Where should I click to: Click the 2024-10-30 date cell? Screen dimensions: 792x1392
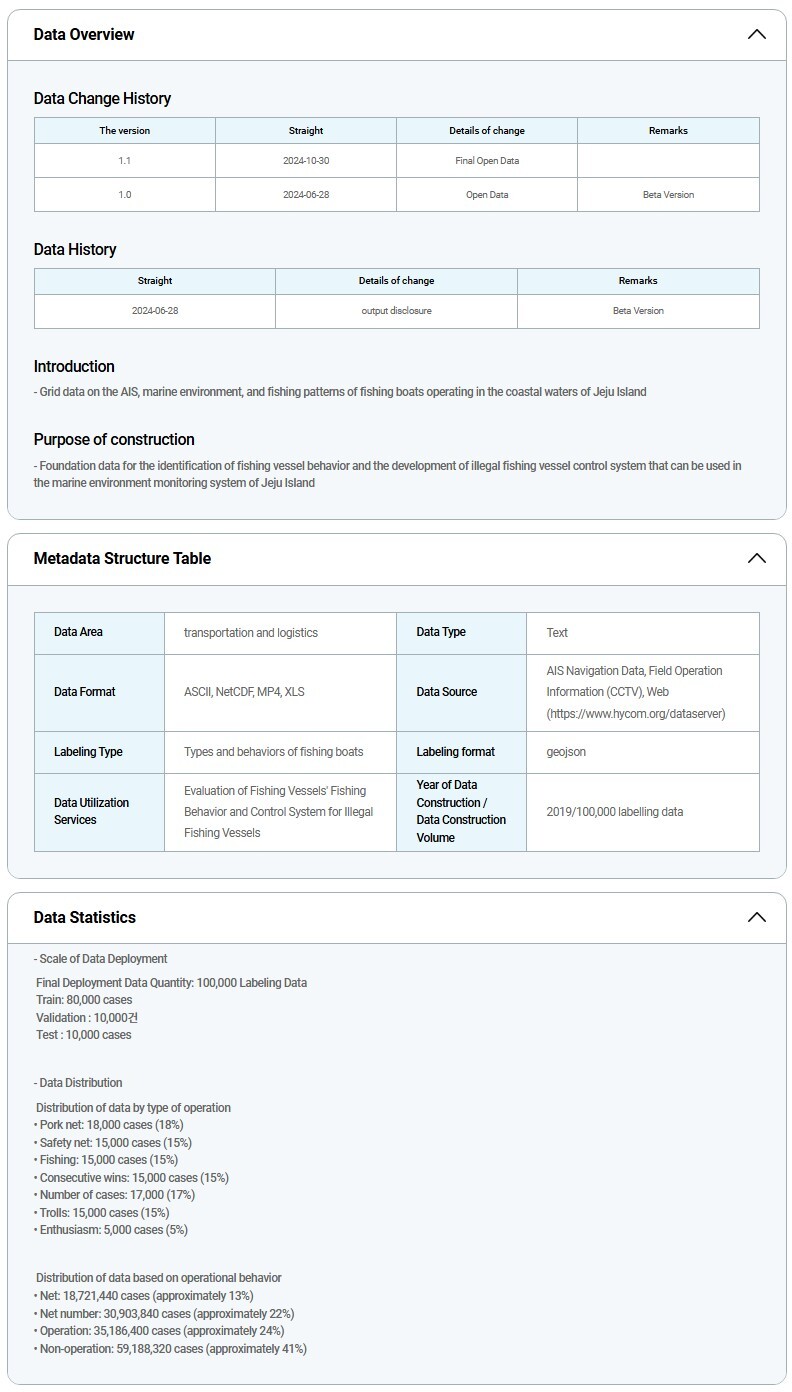click(x=306, y=160)
